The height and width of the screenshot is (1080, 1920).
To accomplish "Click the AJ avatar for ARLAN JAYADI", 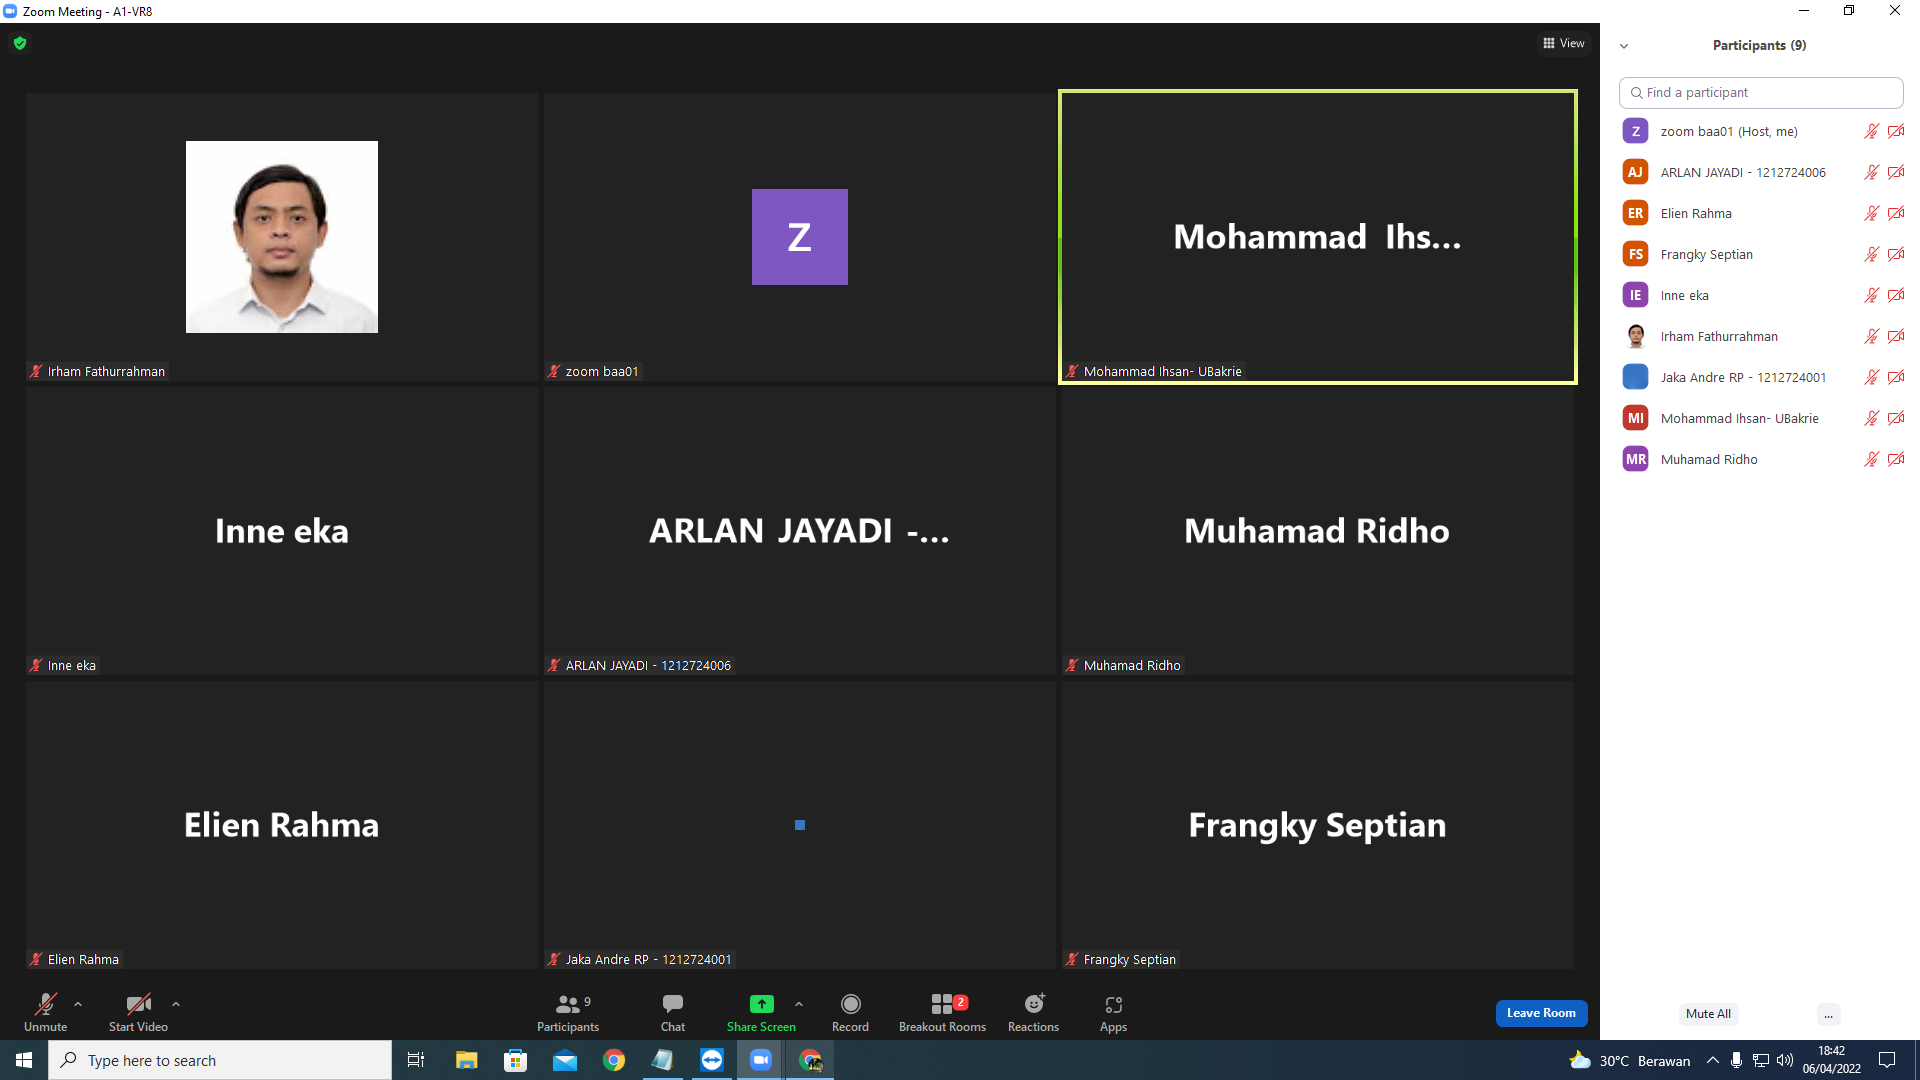I will coord(1635,173).
